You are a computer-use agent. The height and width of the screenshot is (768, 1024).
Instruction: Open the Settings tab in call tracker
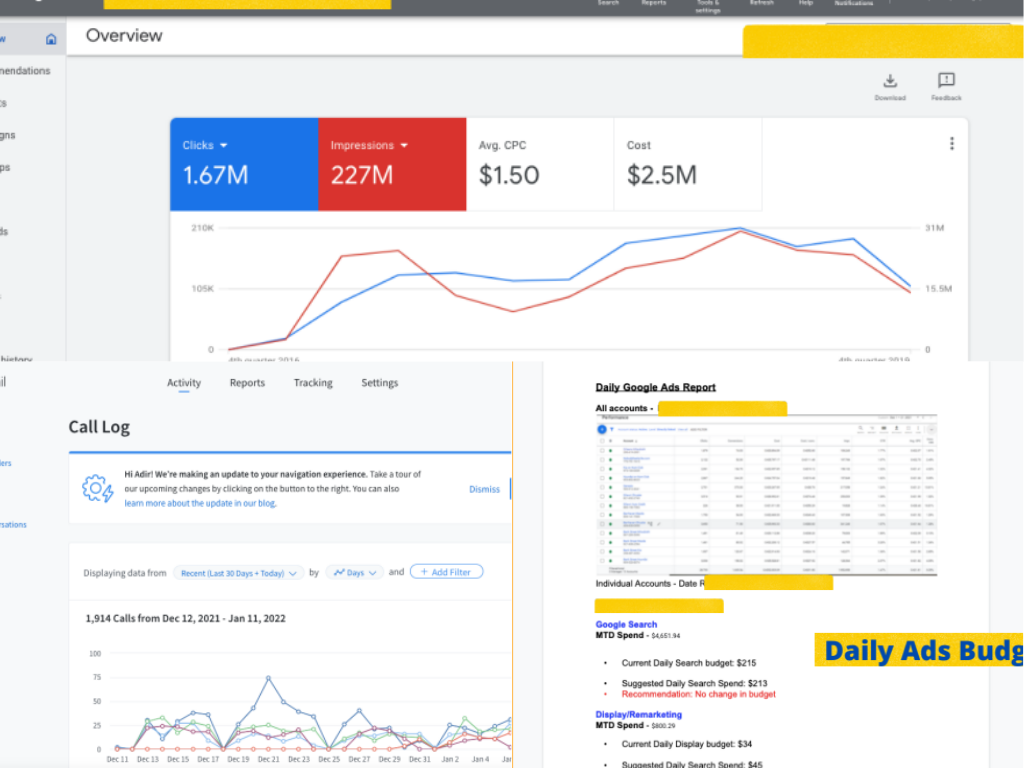click(x=379, y=383)
